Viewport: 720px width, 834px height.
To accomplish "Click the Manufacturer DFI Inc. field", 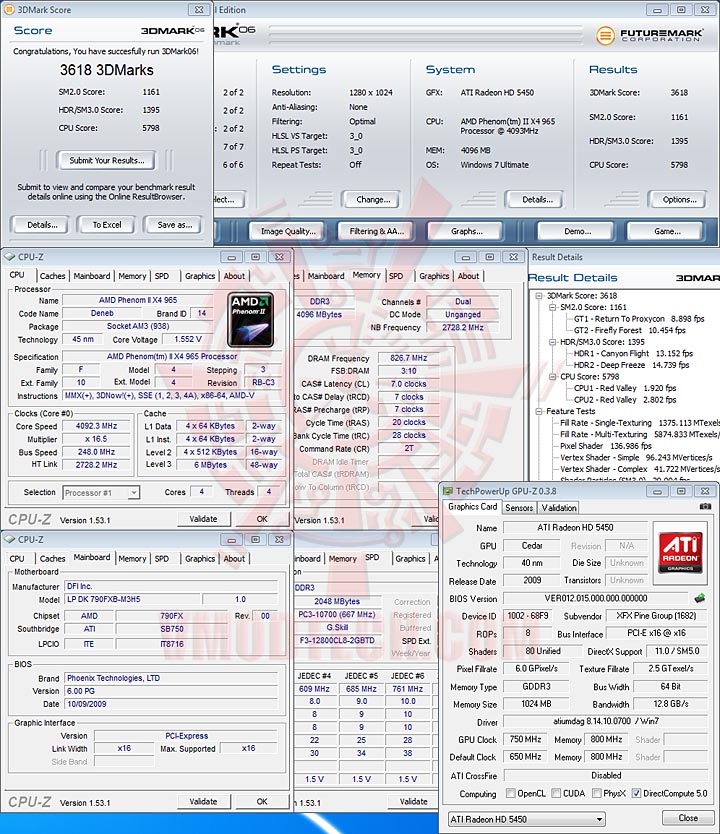I will [x=171, y=586].
